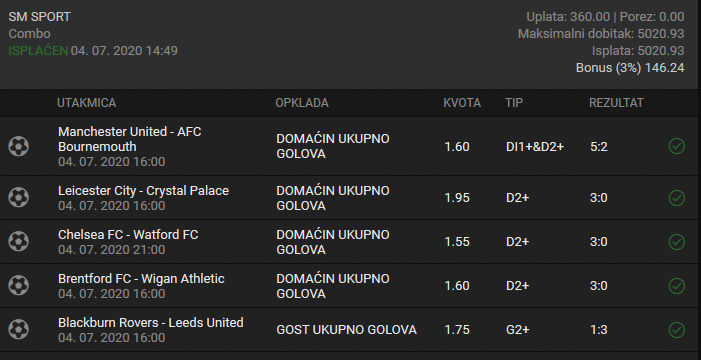Click green checkmark for 5:2 result
Image resolution: width=701 pixels, height=360 pixels.
(x=676, y=146)
